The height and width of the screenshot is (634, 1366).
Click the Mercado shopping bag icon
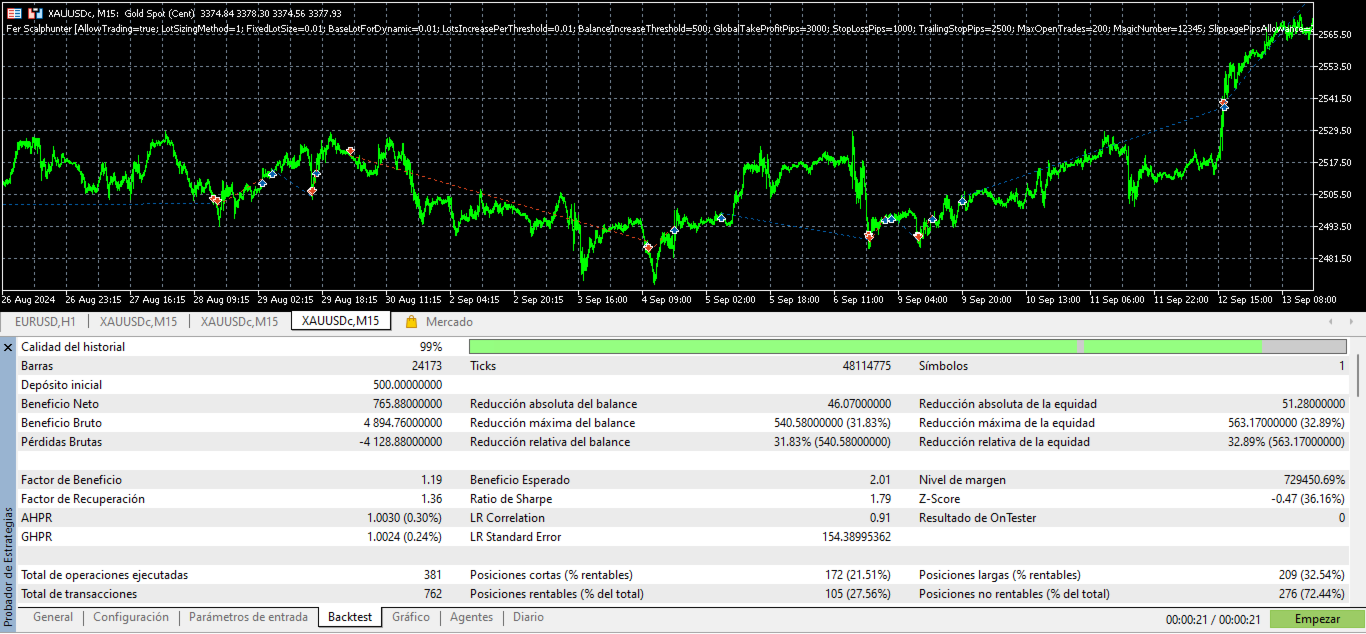411,322
